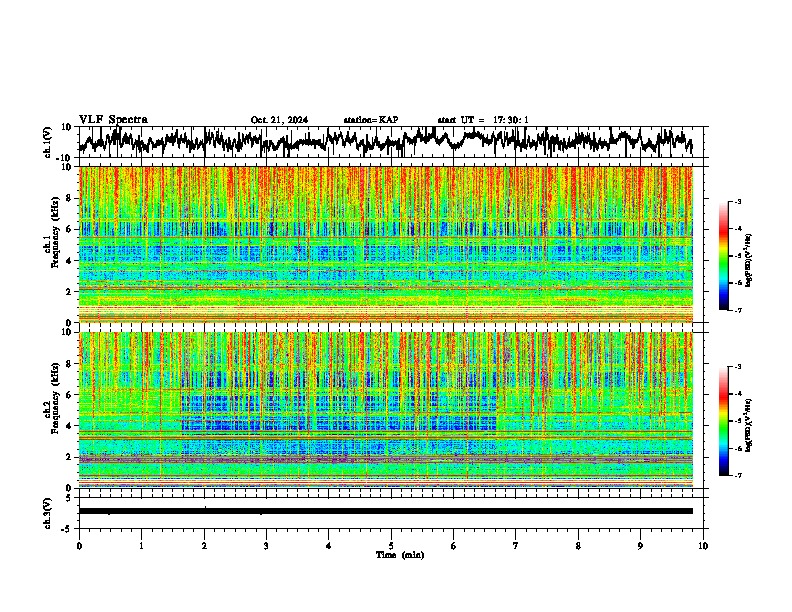Click the -7 label on ch.2 color bar

tap(737, 475)
